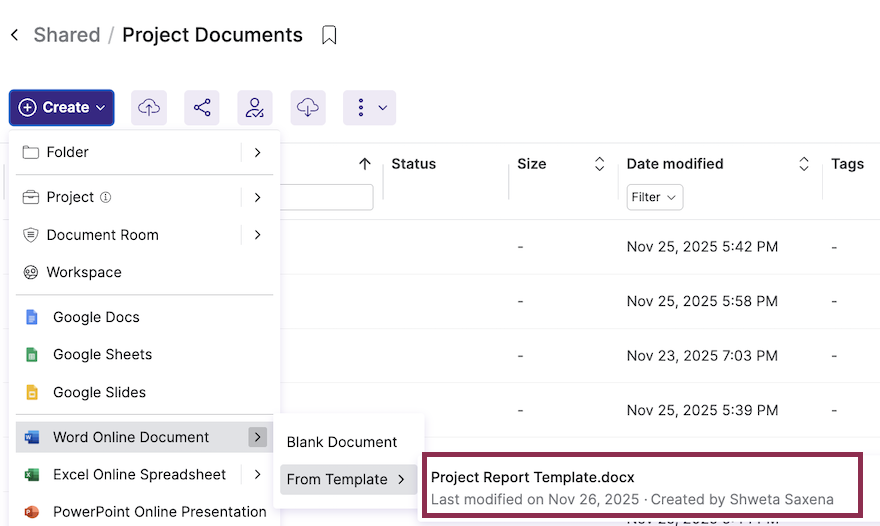
Task: Click the Document Room shield icon
Action: click(30, 235)
